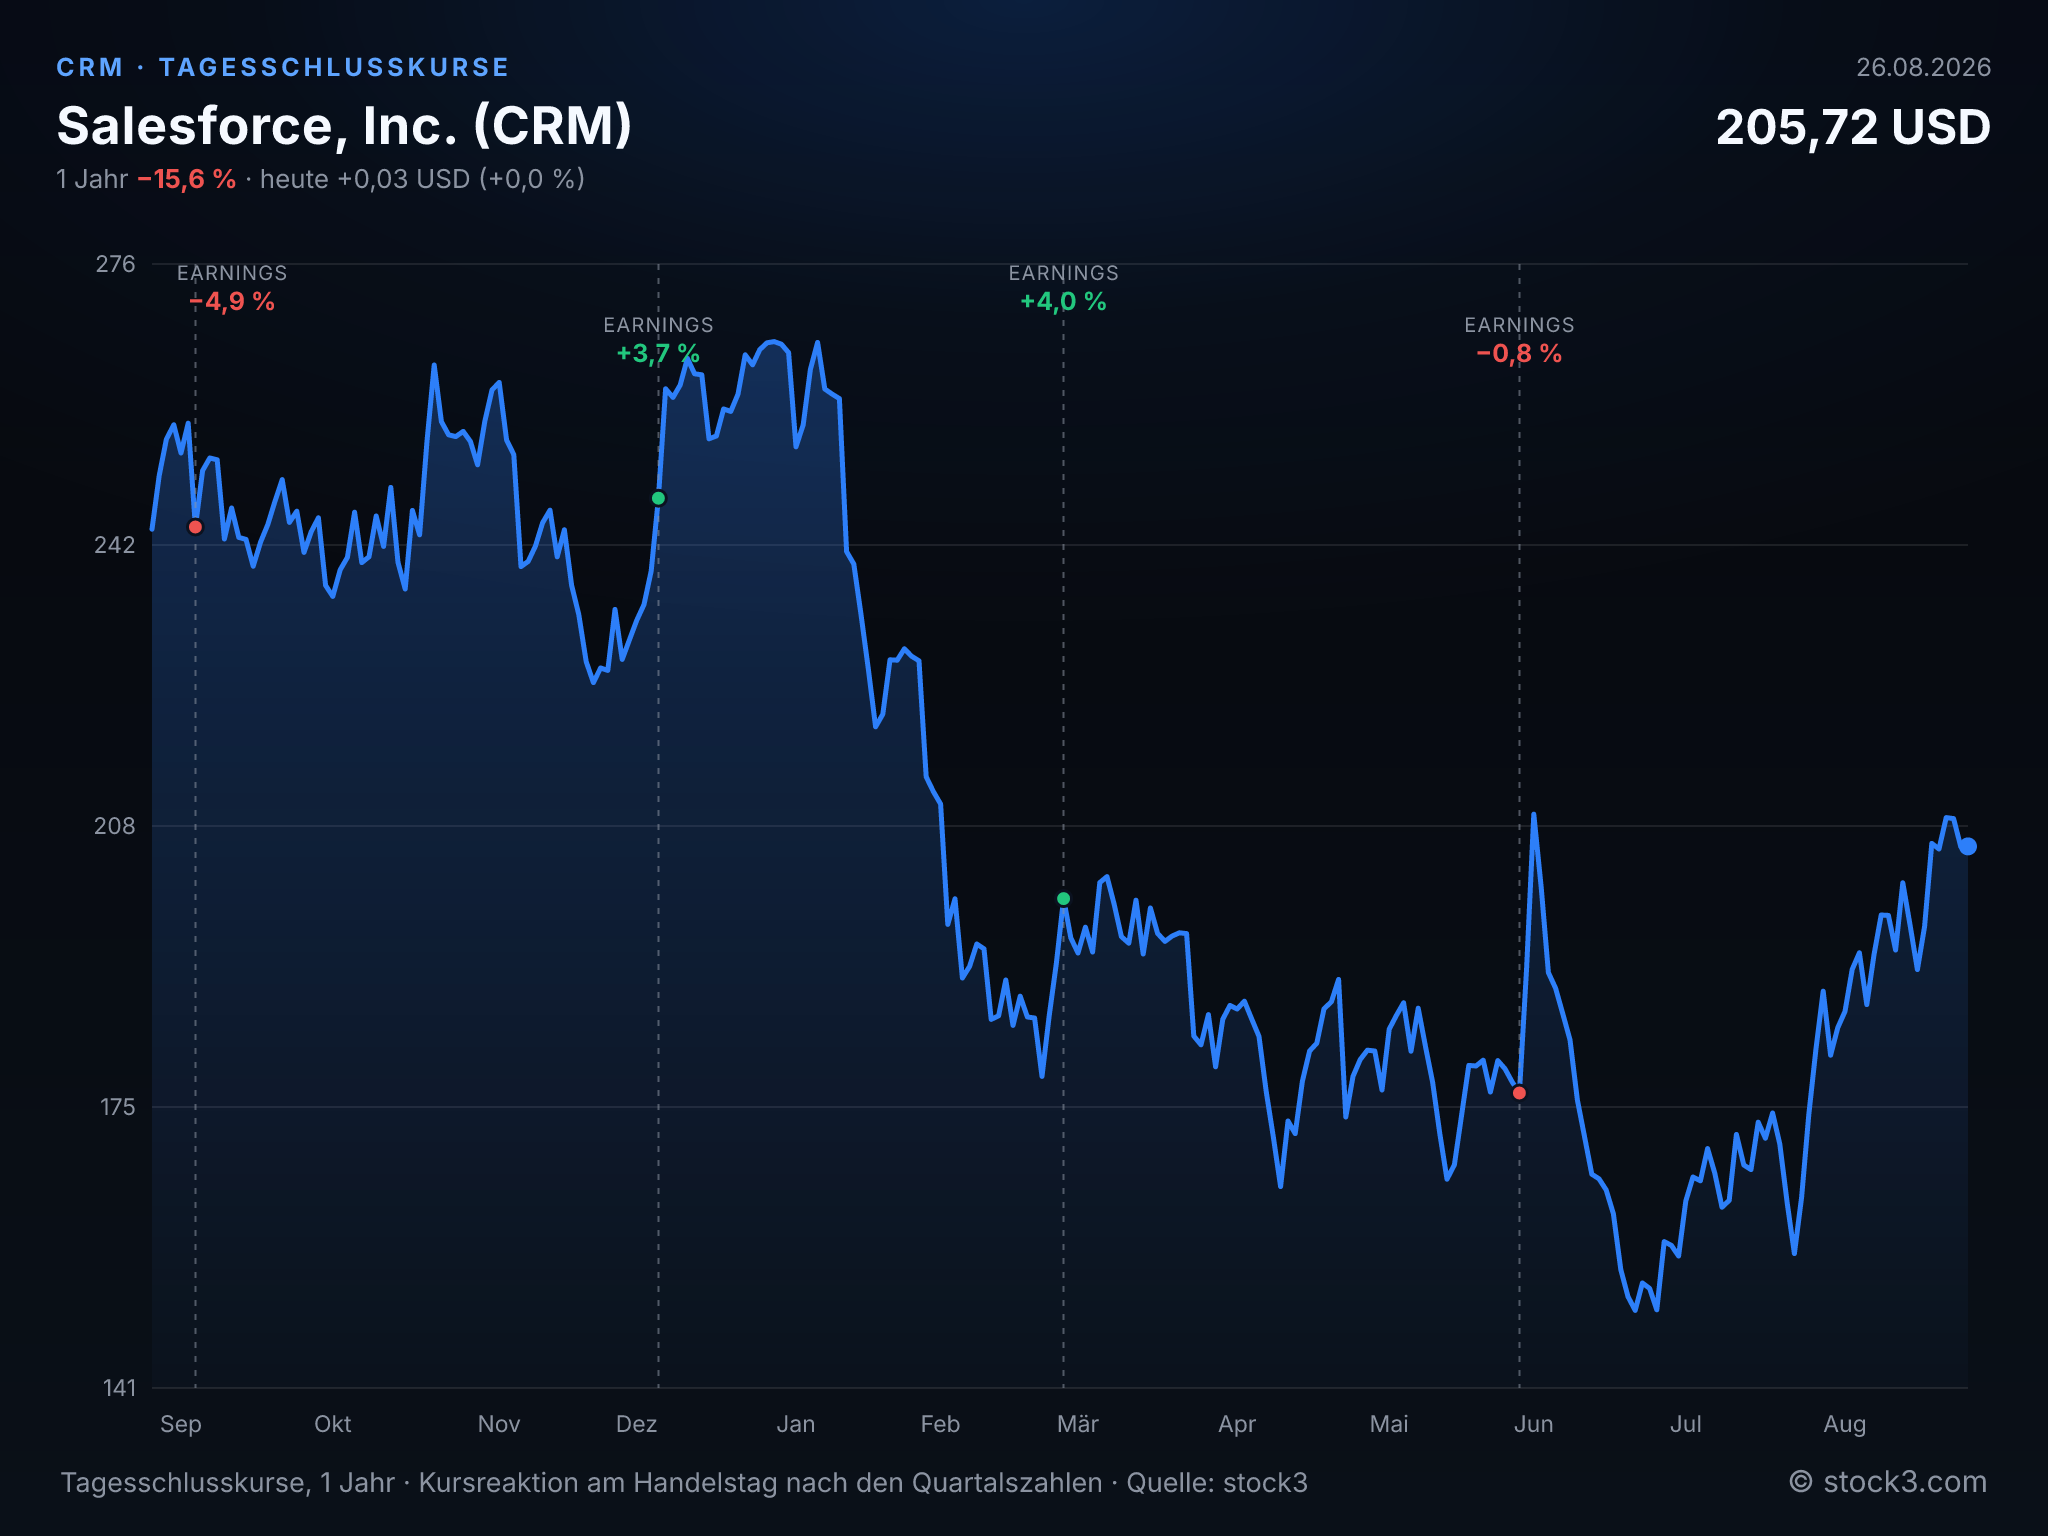
Task: Click the 276 y-axis label
Action: [x=115, y=264]
